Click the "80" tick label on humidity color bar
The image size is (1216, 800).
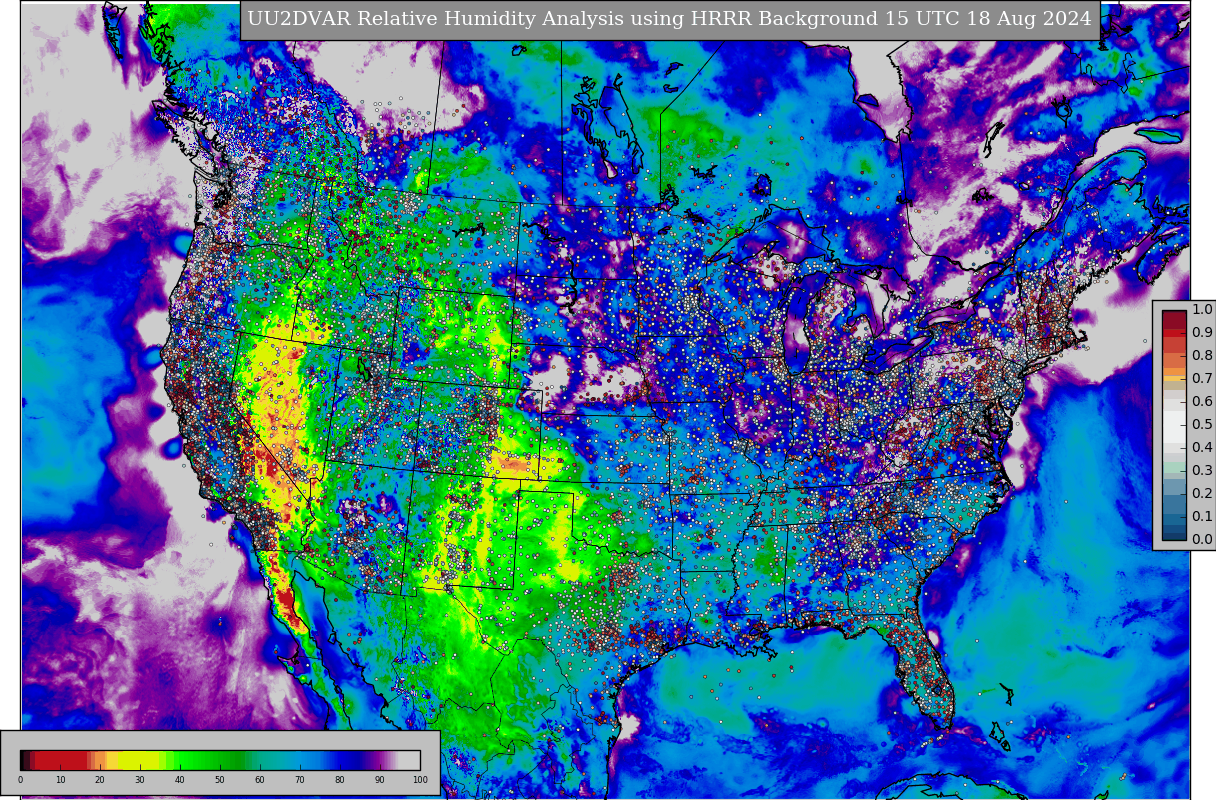click(x=340, y=780)
